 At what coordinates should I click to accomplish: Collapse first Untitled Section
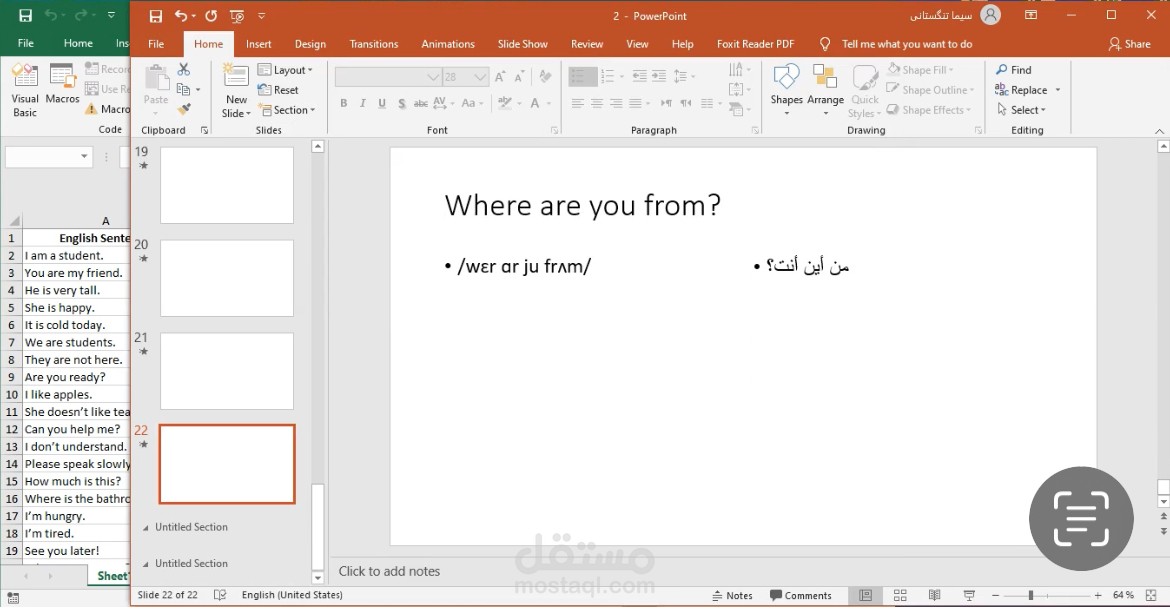click(x=146, y=528)
